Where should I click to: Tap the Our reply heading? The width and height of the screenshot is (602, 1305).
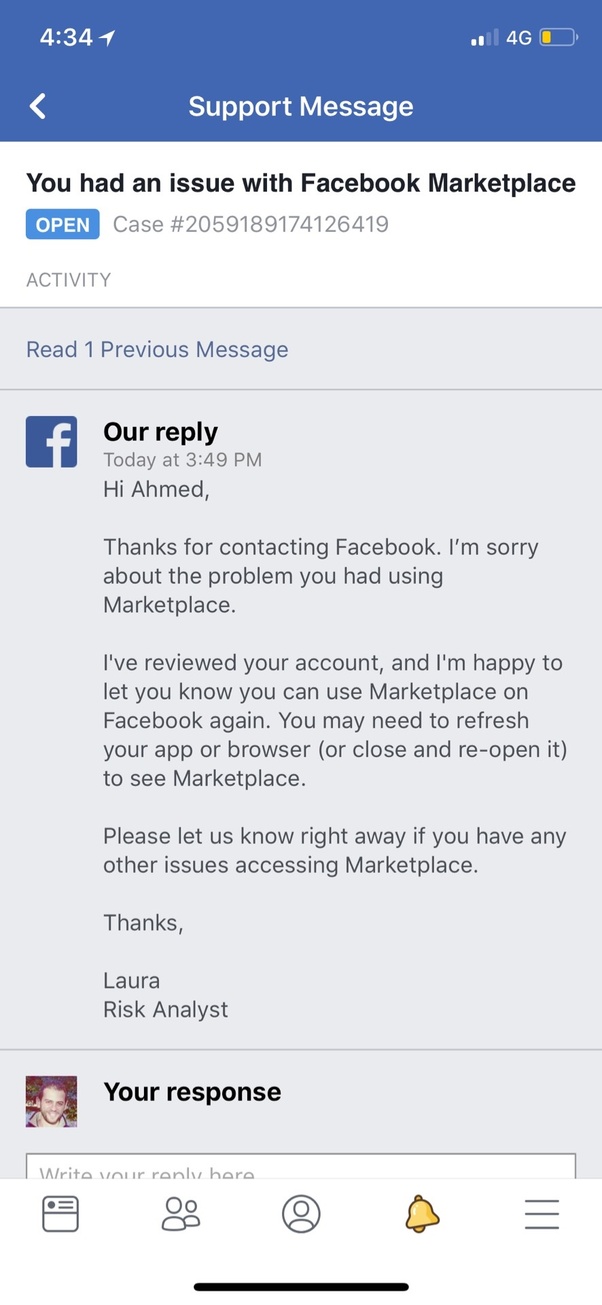[160, 432]
